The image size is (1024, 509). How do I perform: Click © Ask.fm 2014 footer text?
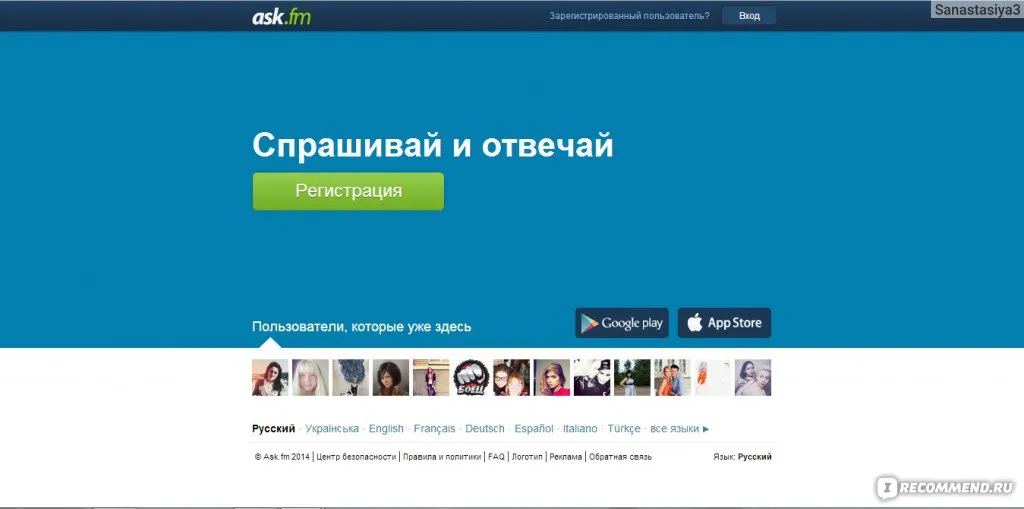click(x=282, y=457)
